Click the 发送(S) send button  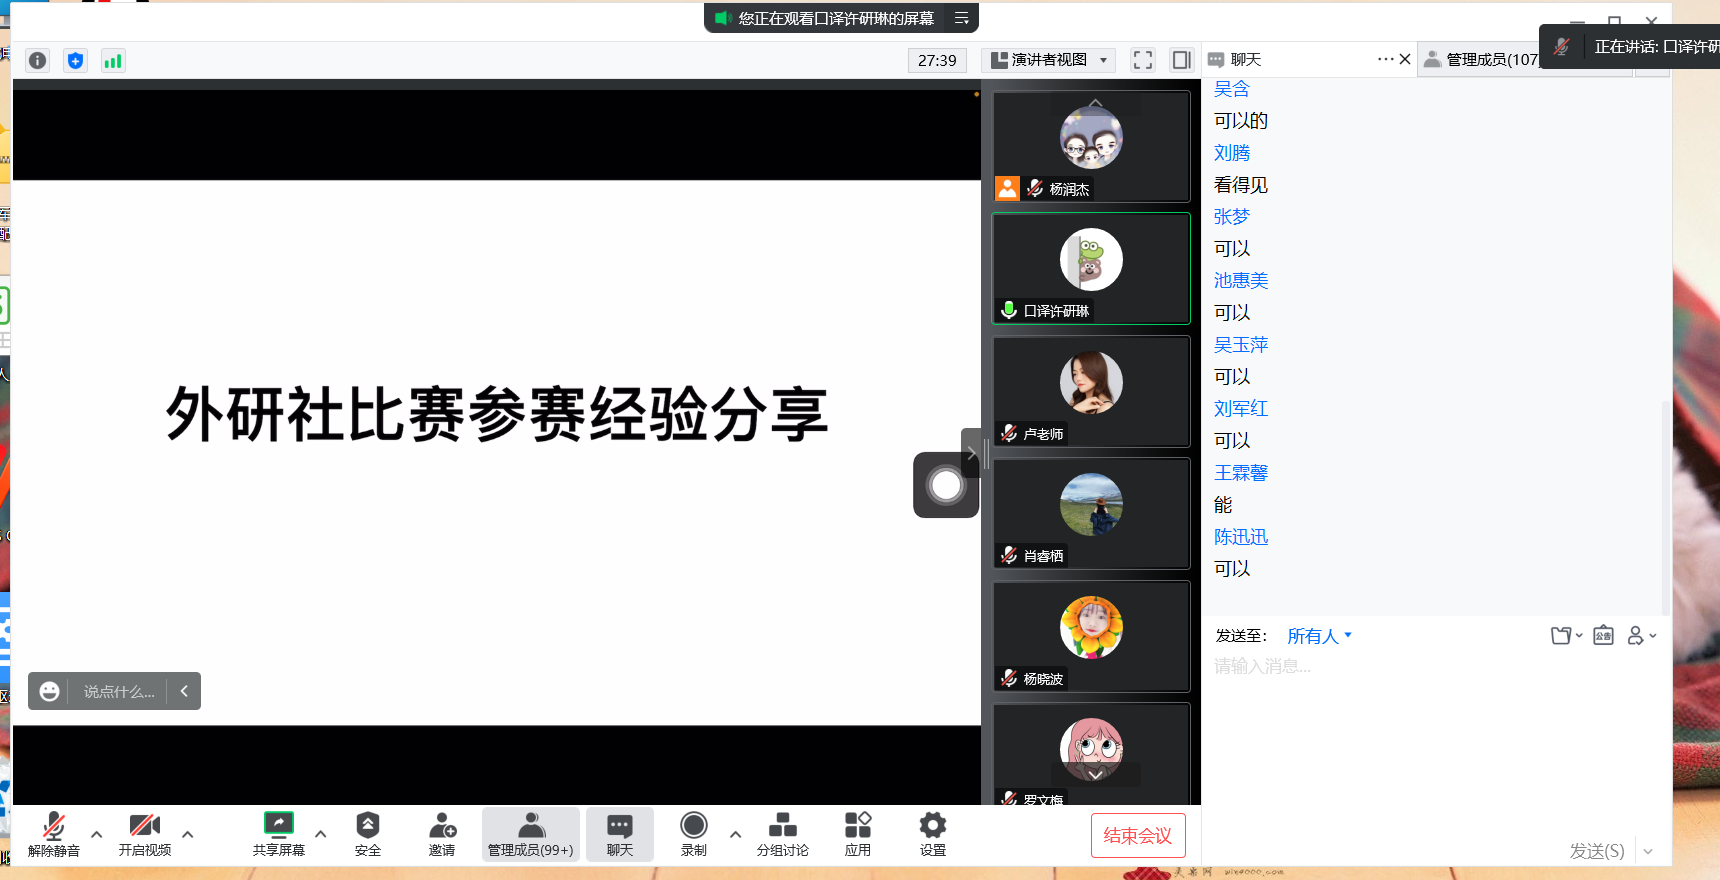[x=1597, y=851]
